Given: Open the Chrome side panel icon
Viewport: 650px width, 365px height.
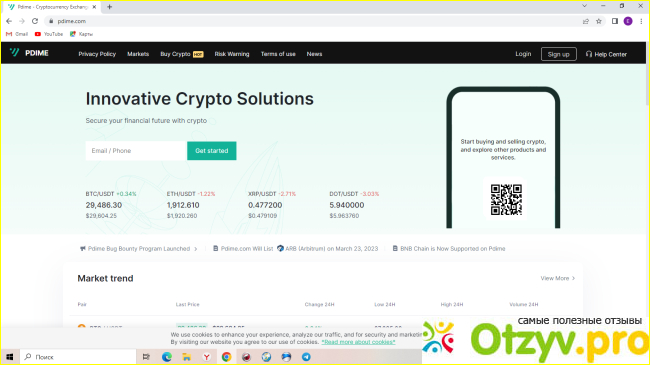Looking at the screenshot, I should (x=615, y=21).
